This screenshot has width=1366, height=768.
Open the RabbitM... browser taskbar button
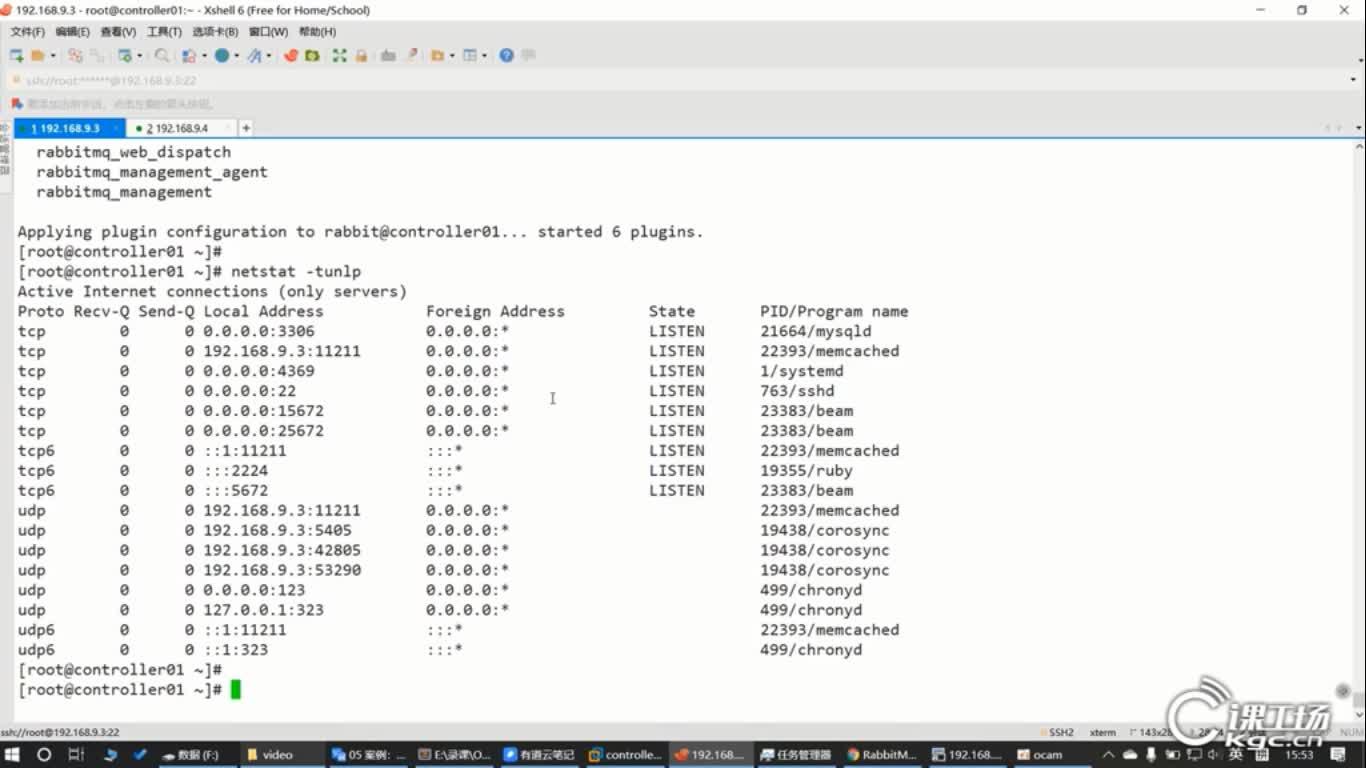(883, 755)
